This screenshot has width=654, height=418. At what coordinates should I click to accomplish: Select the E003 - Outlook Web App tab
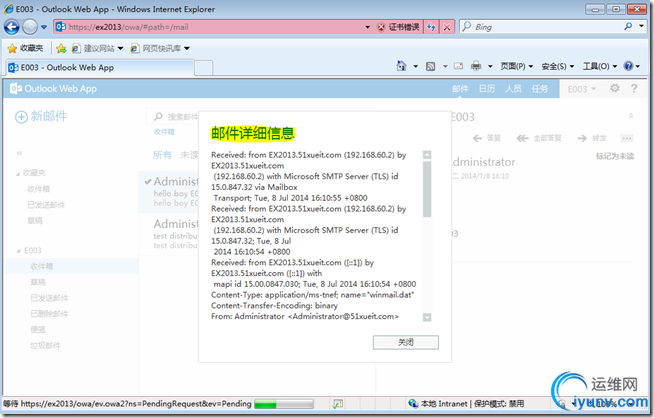coord(100,68)
